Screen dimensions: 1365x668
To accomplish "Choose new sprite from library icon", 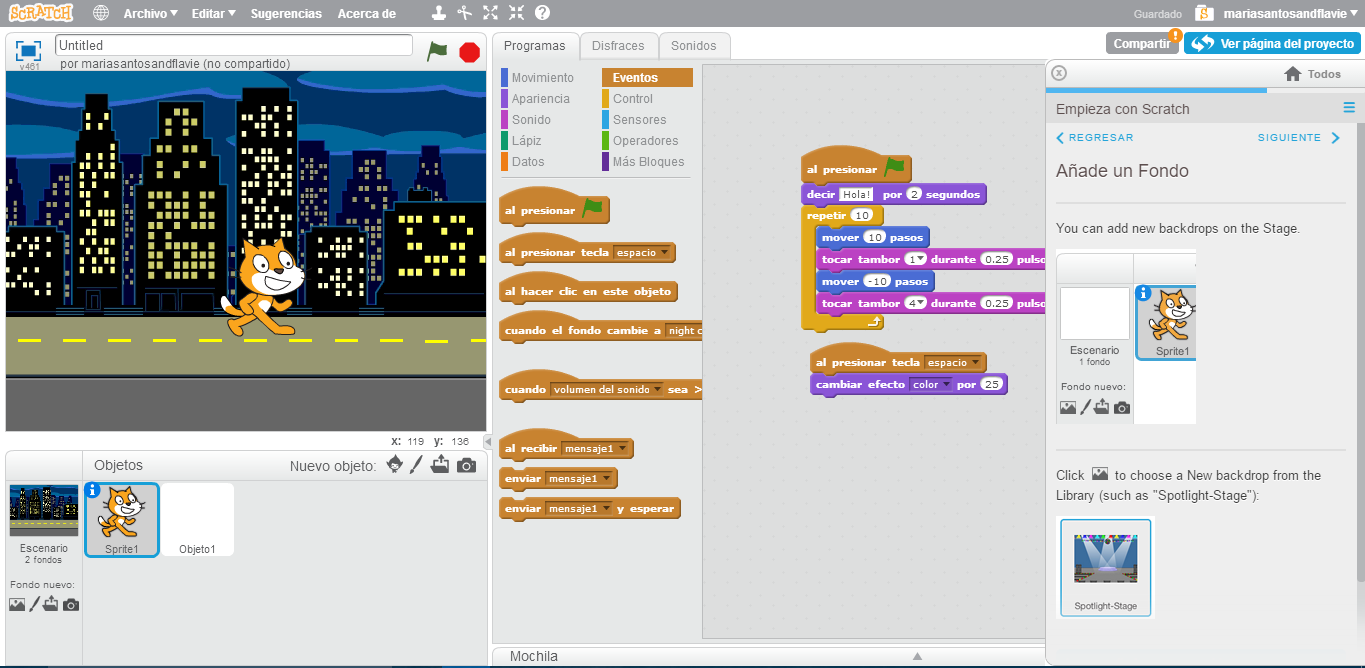I will (394, 465).
